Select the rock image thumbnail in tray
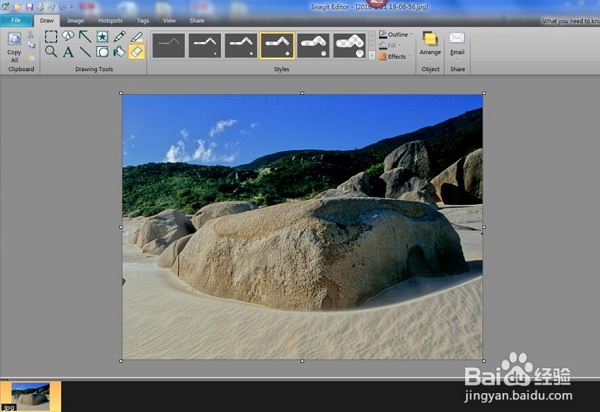Screen dimensions: 600x412 click(x=31, y=395)
